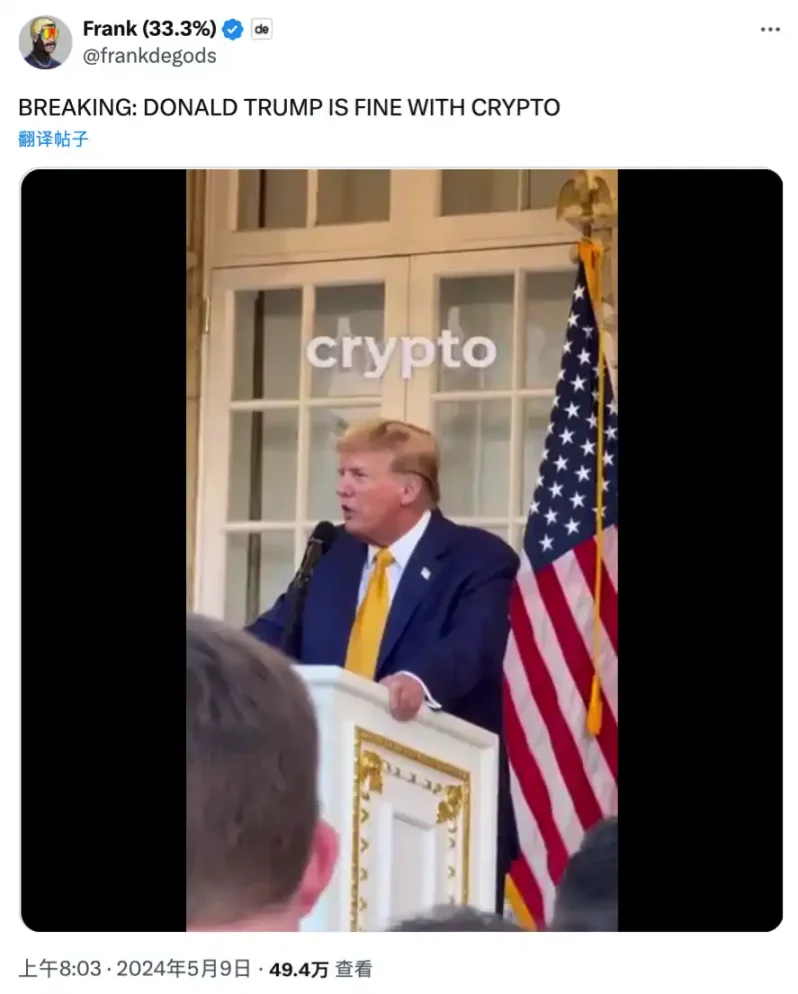Select the BREAKING: DONALD TRUMP tweet text

(x=289, y=108)
